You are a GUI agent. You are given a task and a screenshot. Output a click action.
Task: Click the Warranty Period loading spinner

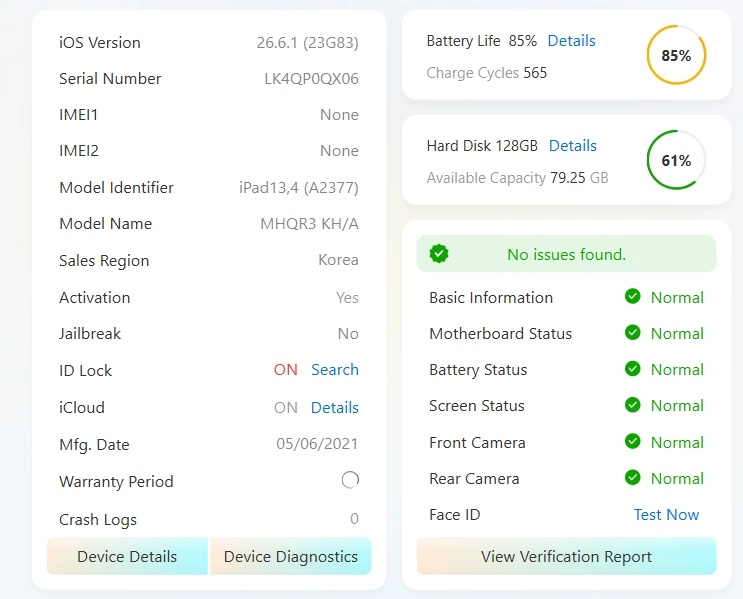350,480
